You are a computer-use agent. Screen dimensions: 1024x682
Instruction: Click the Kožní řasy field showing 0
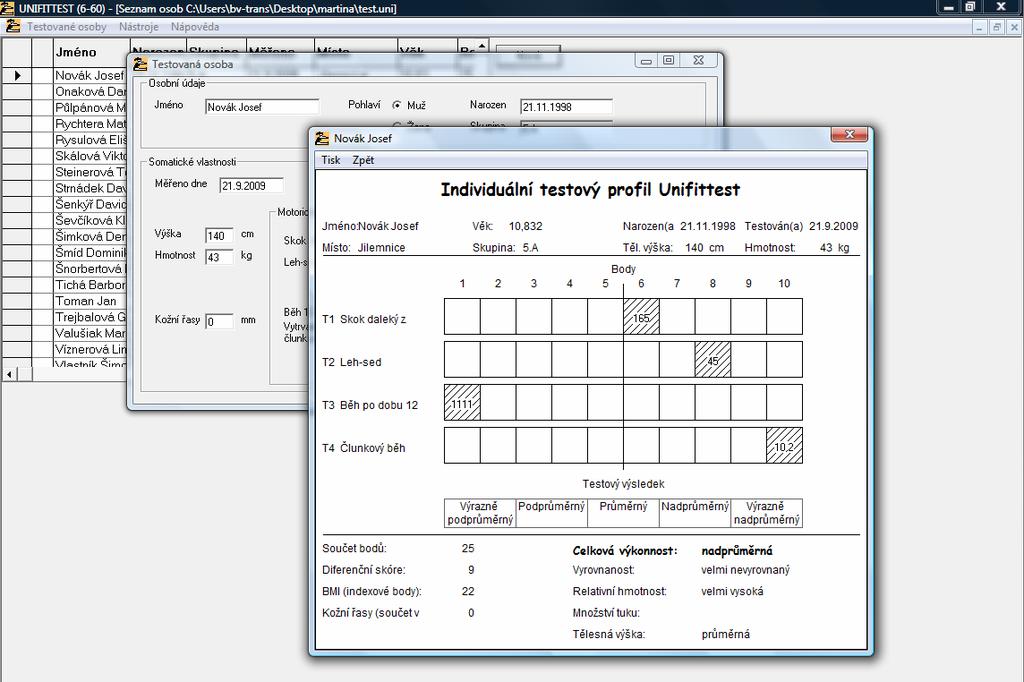click(x=219, y=321)
